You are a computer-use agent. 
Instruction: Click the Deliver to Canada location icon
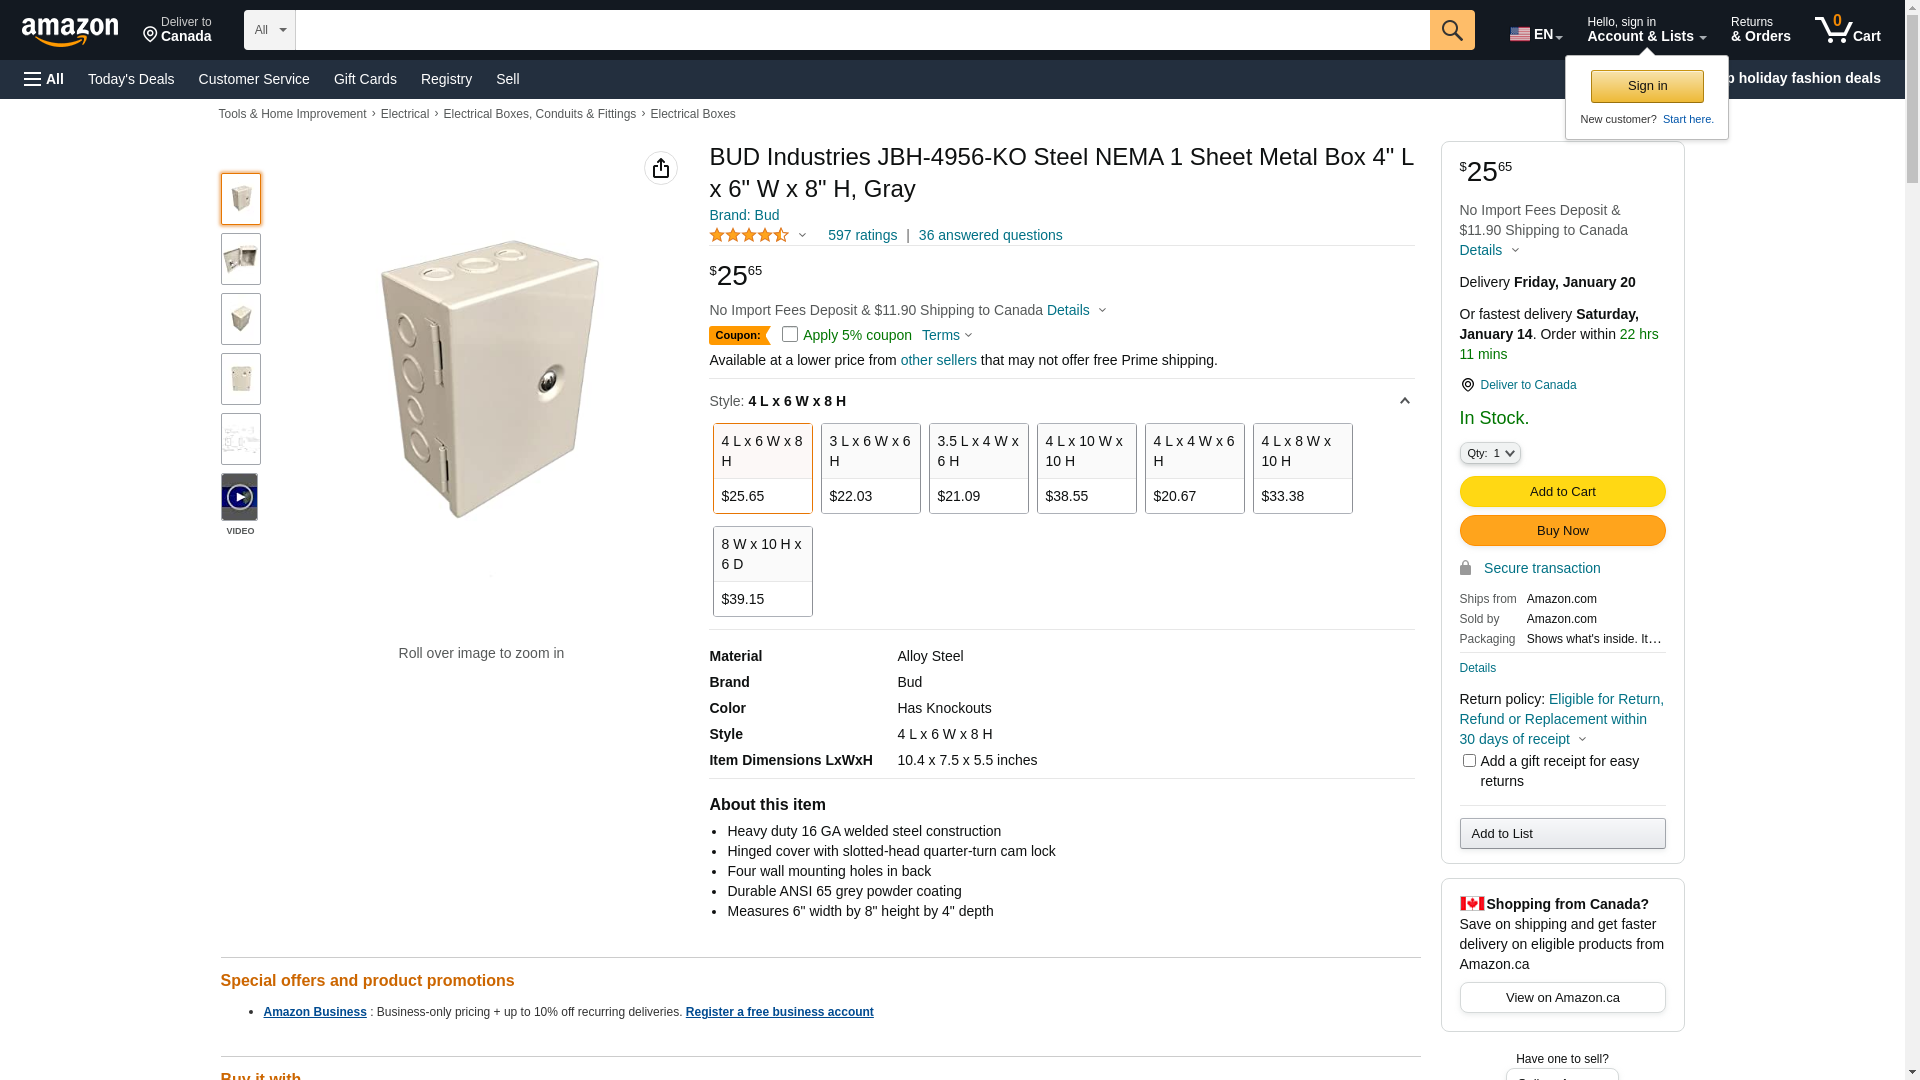[x=1467, y=385]
